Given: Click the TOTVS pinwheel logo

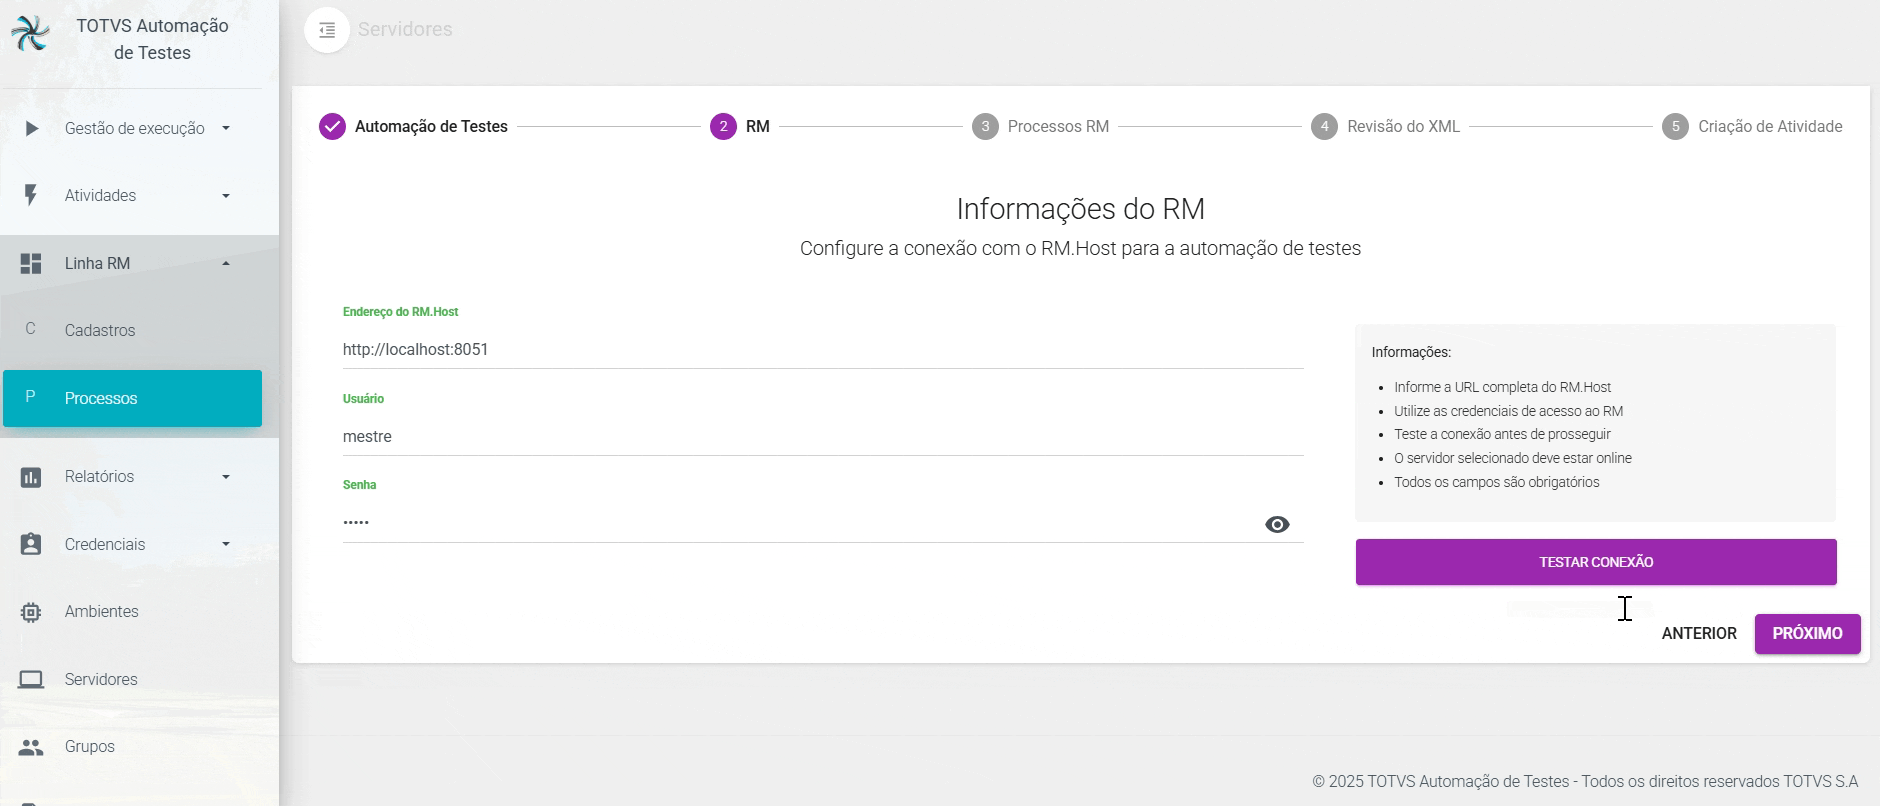Looking at the screenshot, I should click(30, 34).
